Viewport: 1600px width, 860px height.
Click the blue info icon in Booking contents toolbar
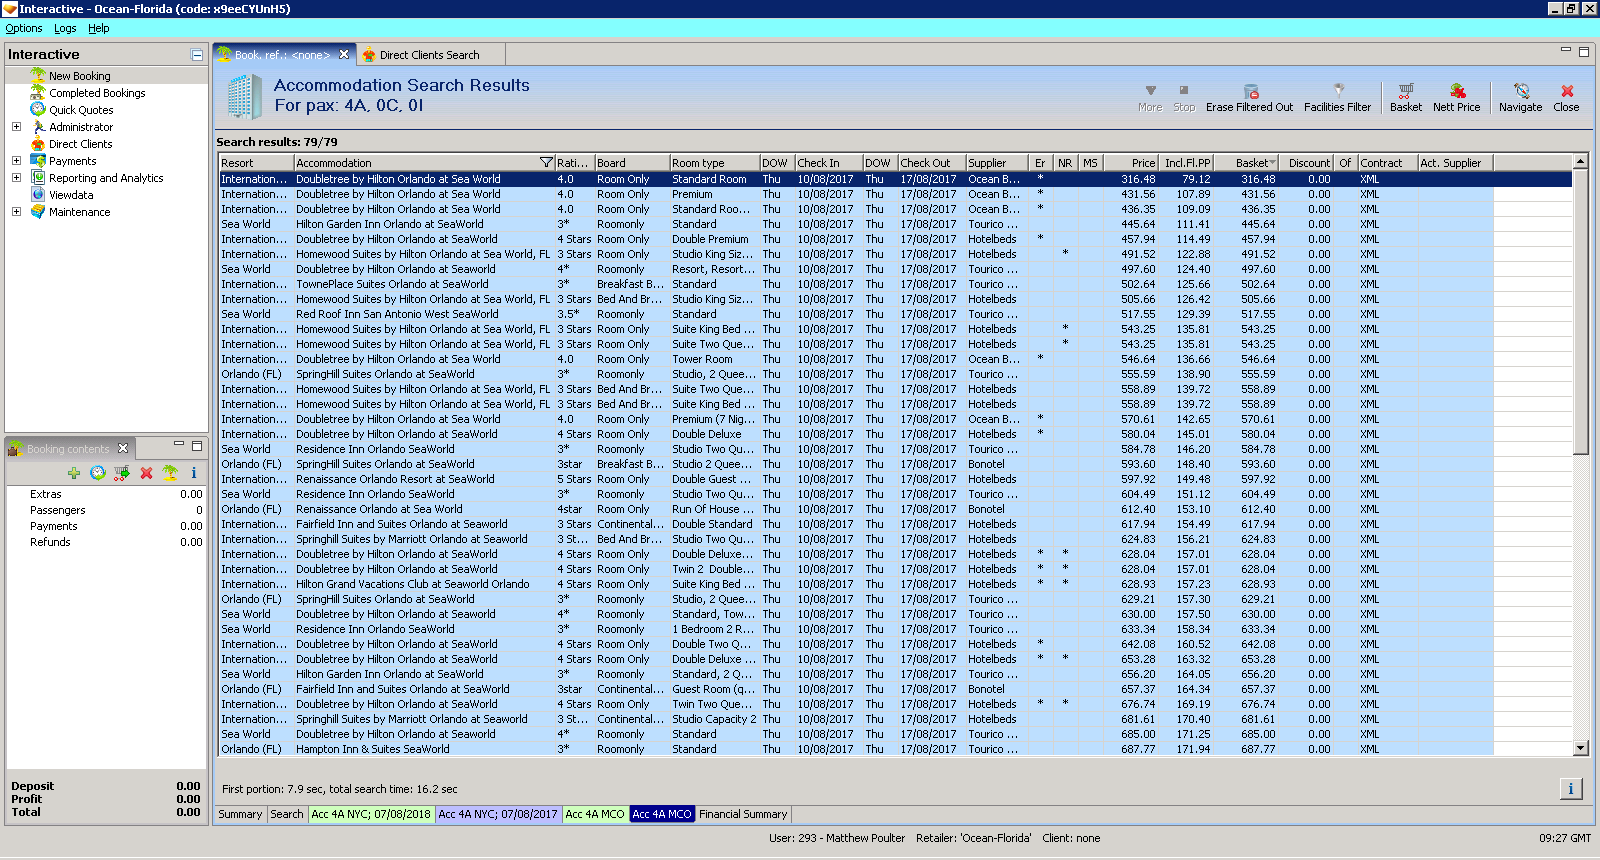tap(194, 473)
